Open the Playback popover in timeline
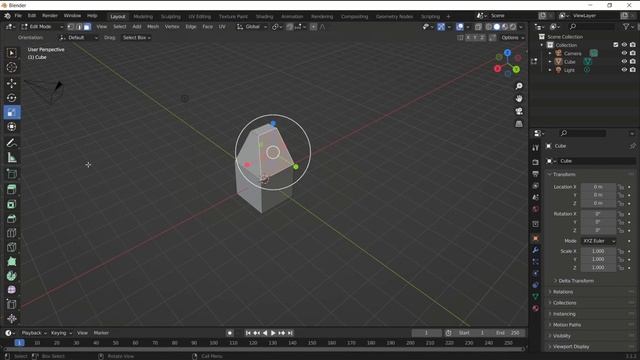640x360 pixels. [34, 333]
